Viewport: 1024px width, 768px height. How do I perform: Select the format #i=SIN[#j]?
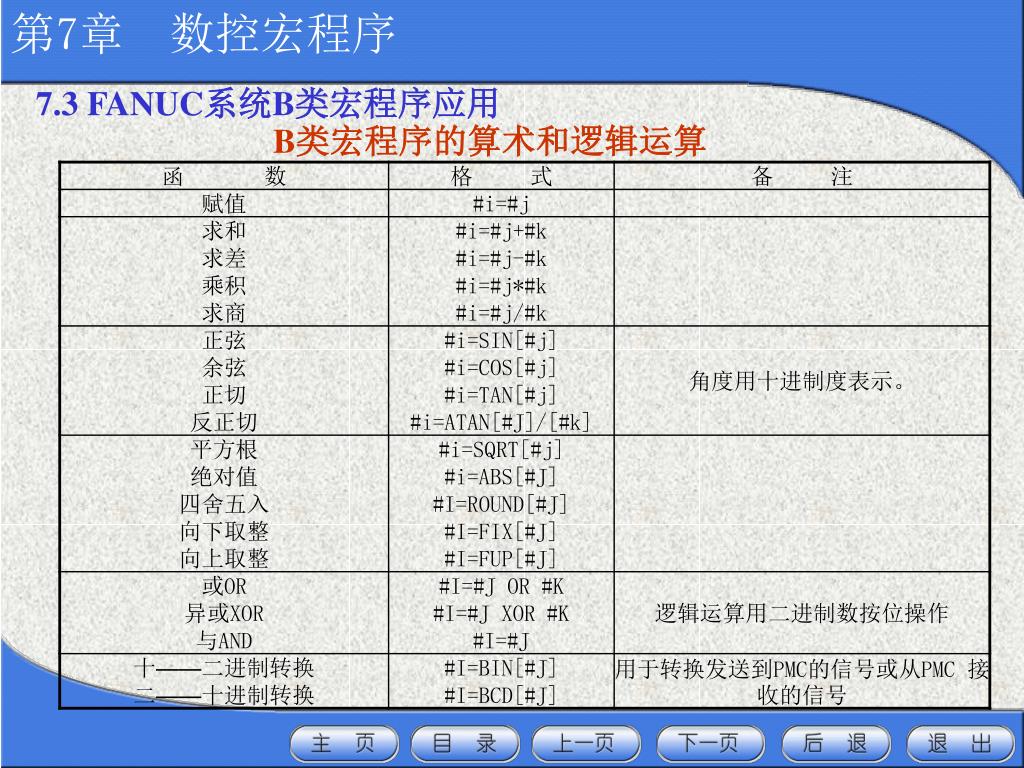click(x=501, y=341)
